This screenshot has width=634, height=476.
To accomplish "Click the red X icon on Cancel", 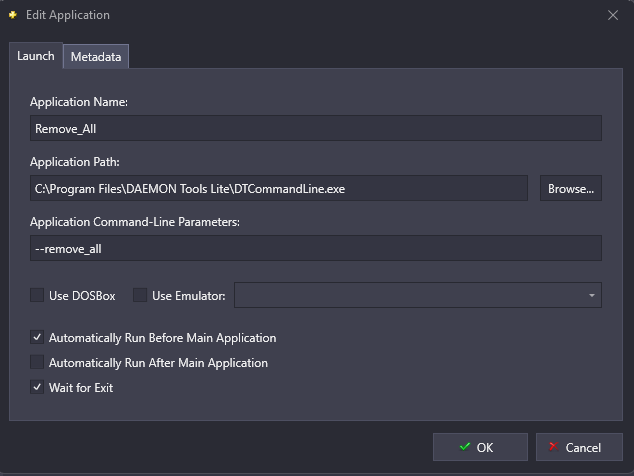I will click(554, 447).
